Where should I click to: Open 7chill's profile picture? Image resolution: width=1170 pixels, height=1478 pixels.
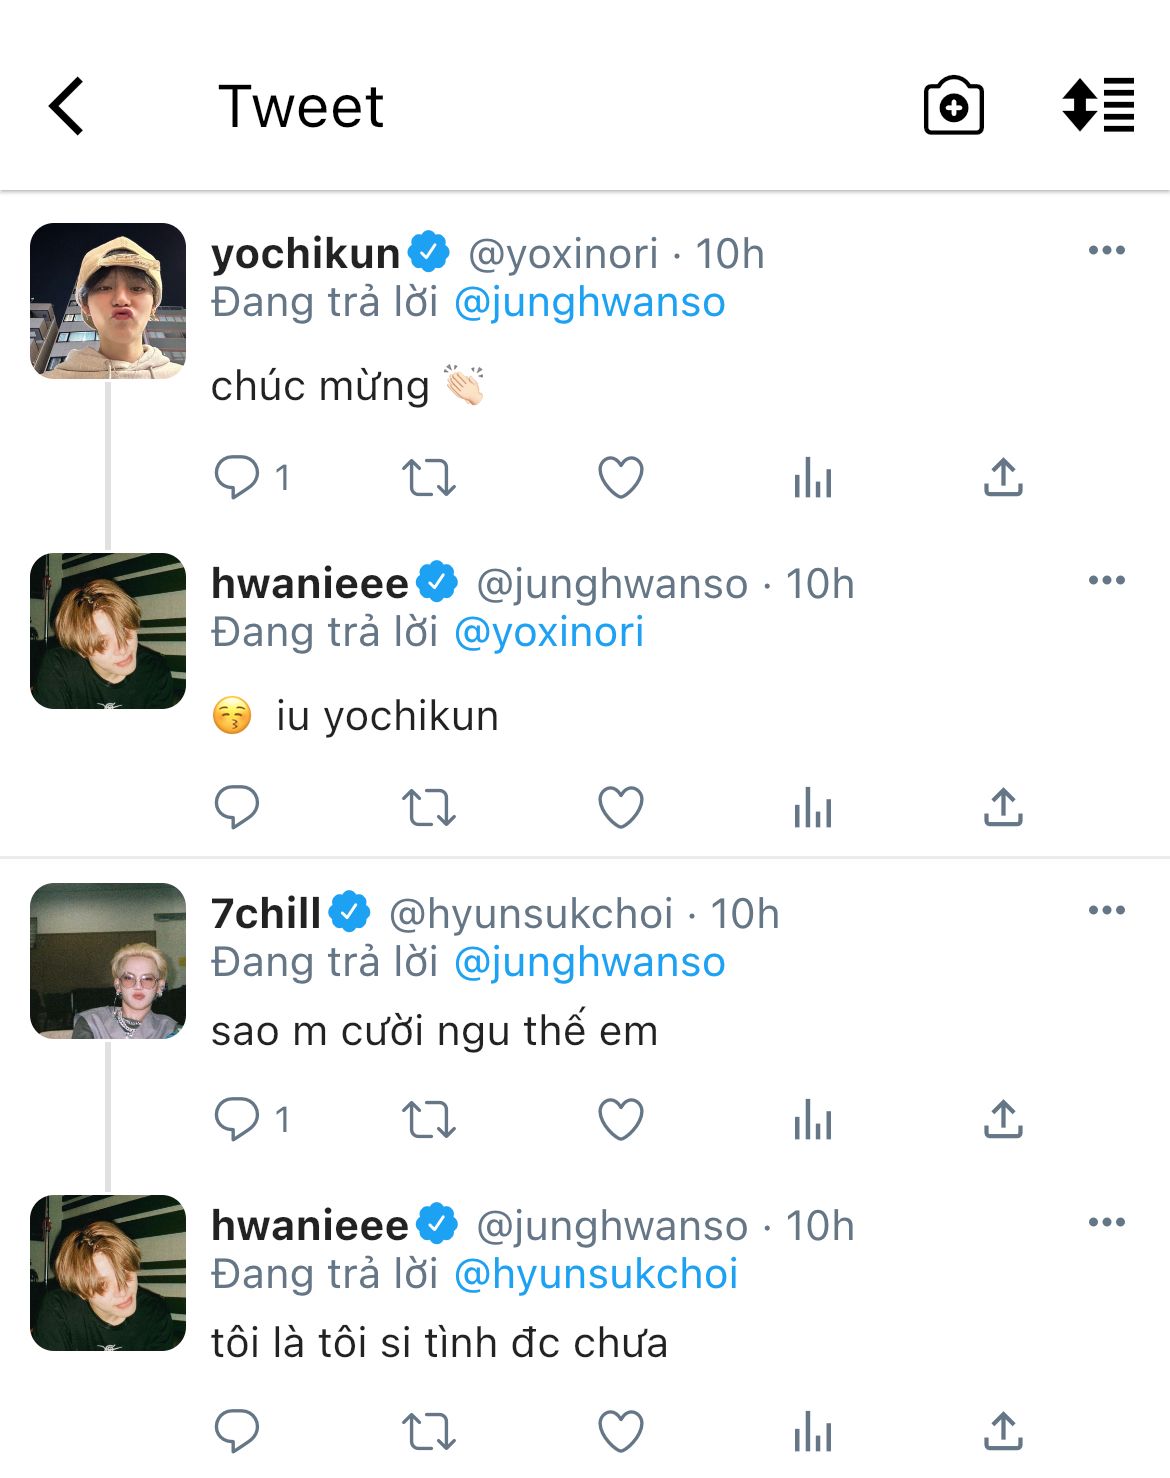108,961
